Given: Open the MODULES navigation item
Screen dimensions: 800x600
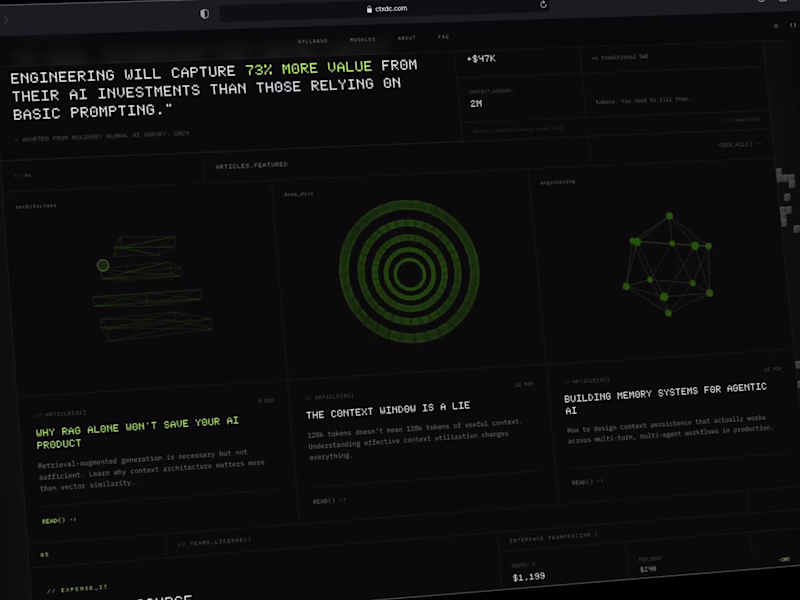Looking at the screenshot, I should [x=362, y=40].
